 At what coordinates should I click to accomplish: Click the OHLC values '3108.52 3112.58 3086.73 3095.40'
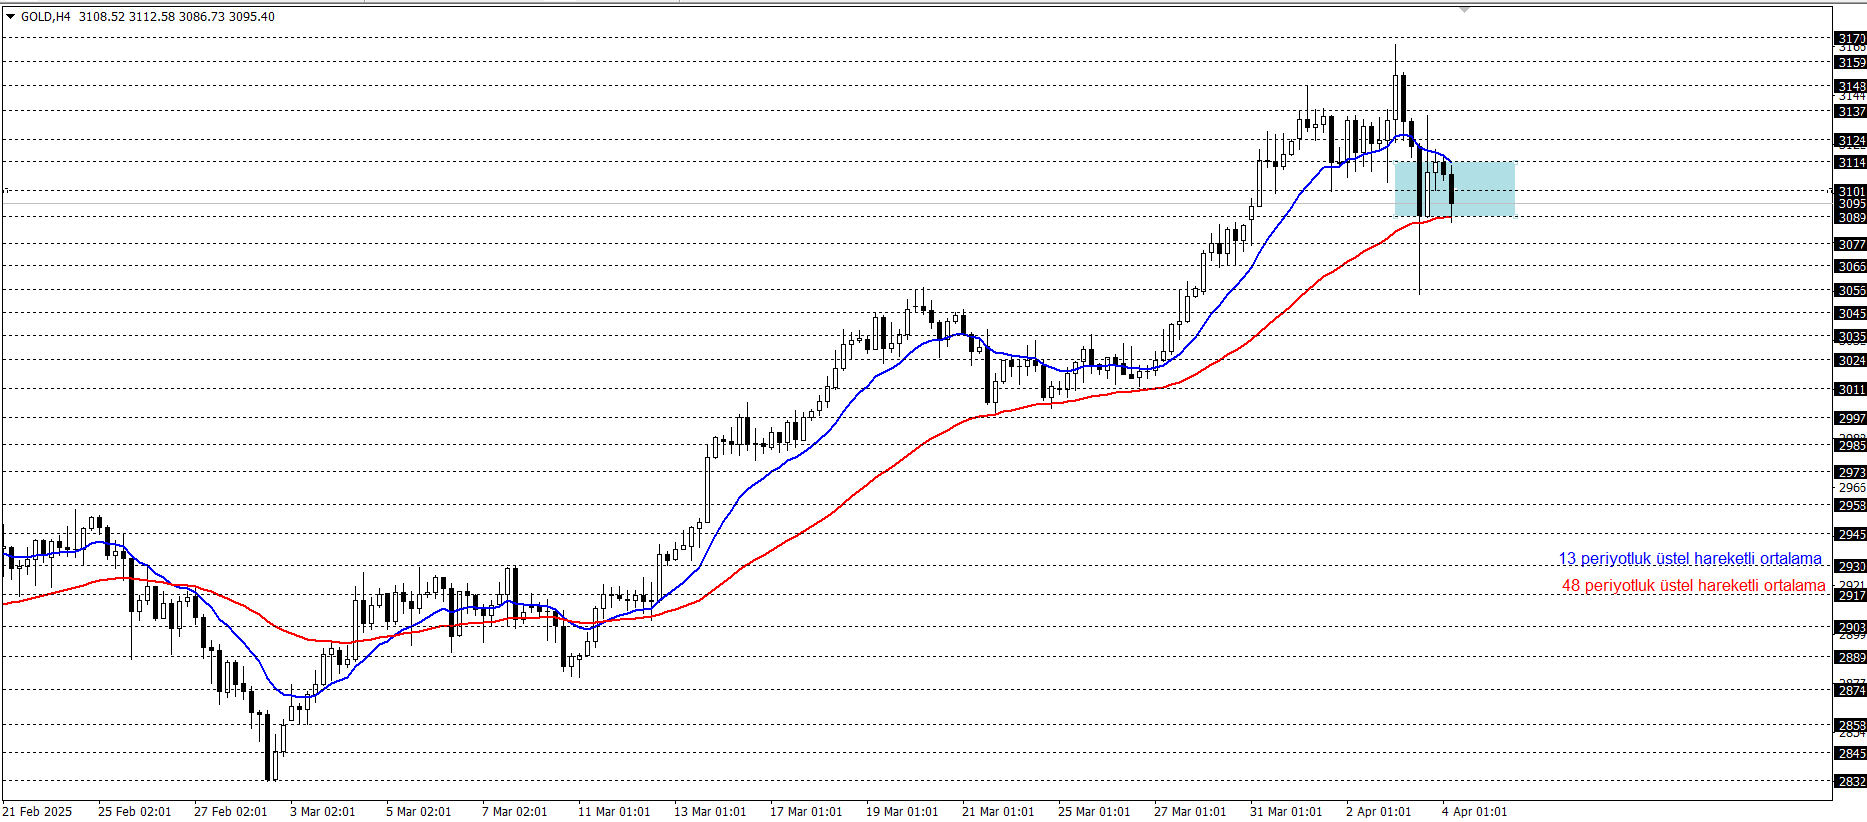[177, 17]
